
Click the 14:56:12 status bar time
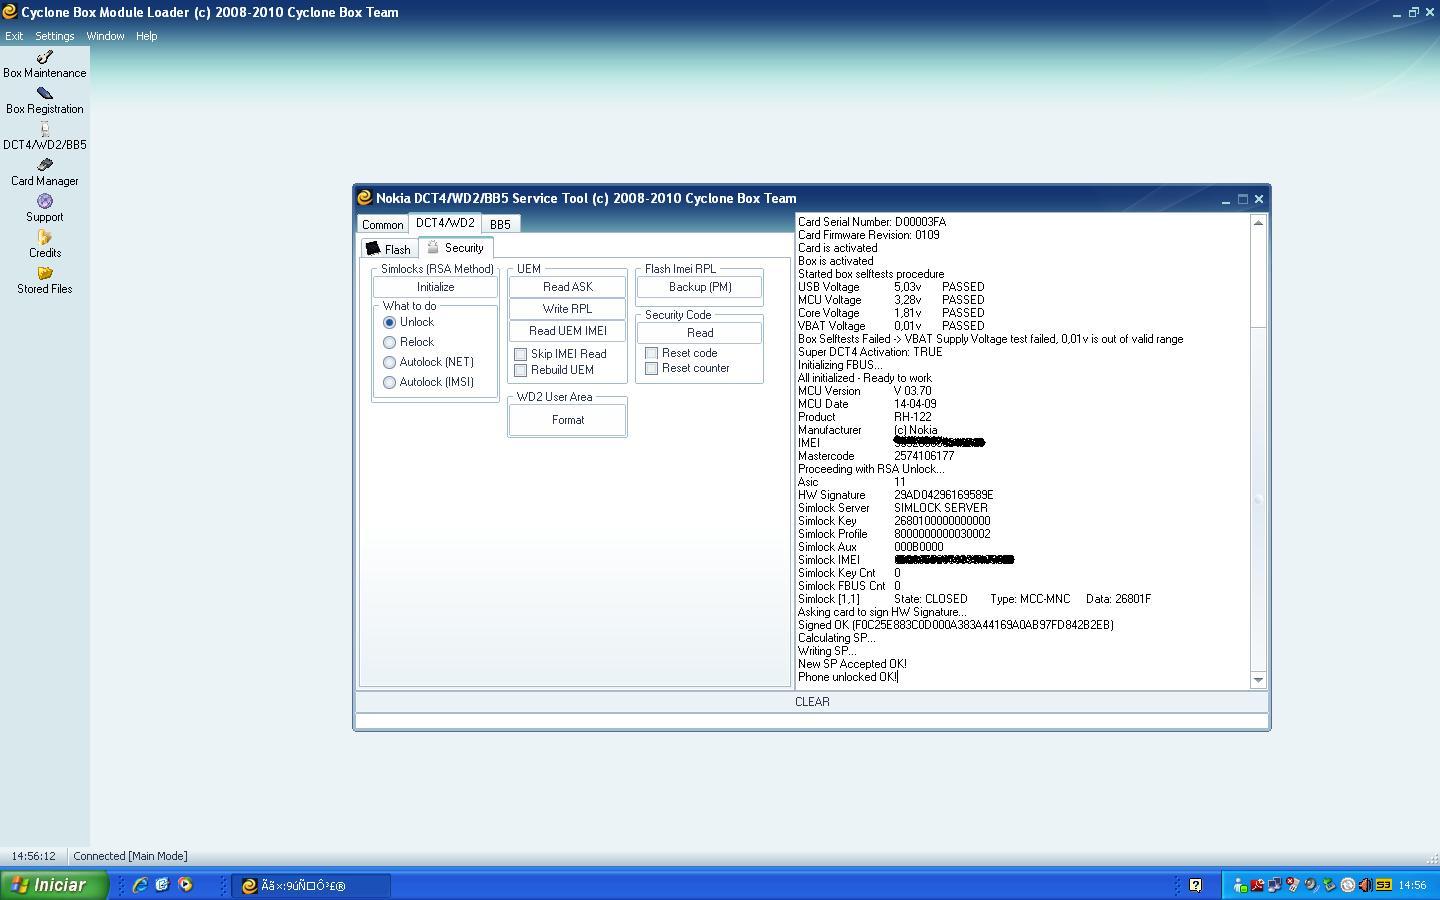tap(33, 856)
